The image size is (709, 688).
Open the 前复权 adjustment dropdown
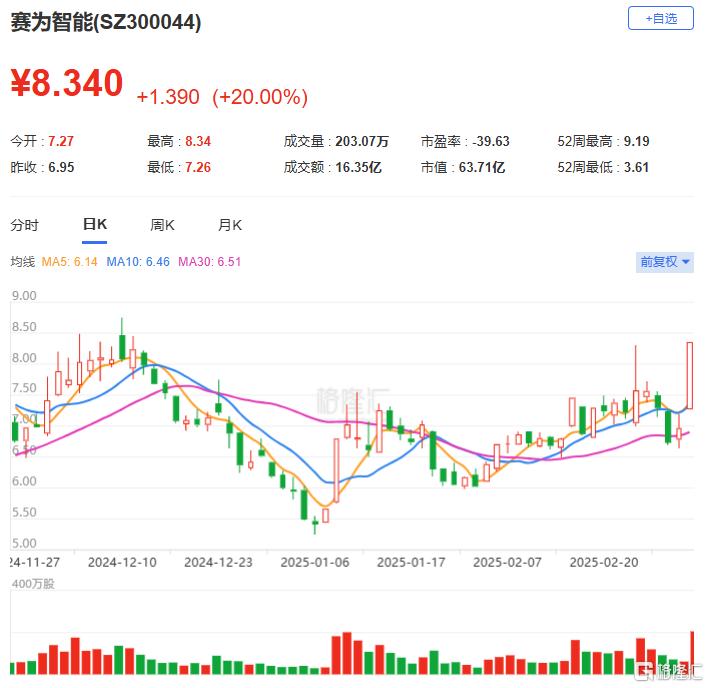point(664,262)
